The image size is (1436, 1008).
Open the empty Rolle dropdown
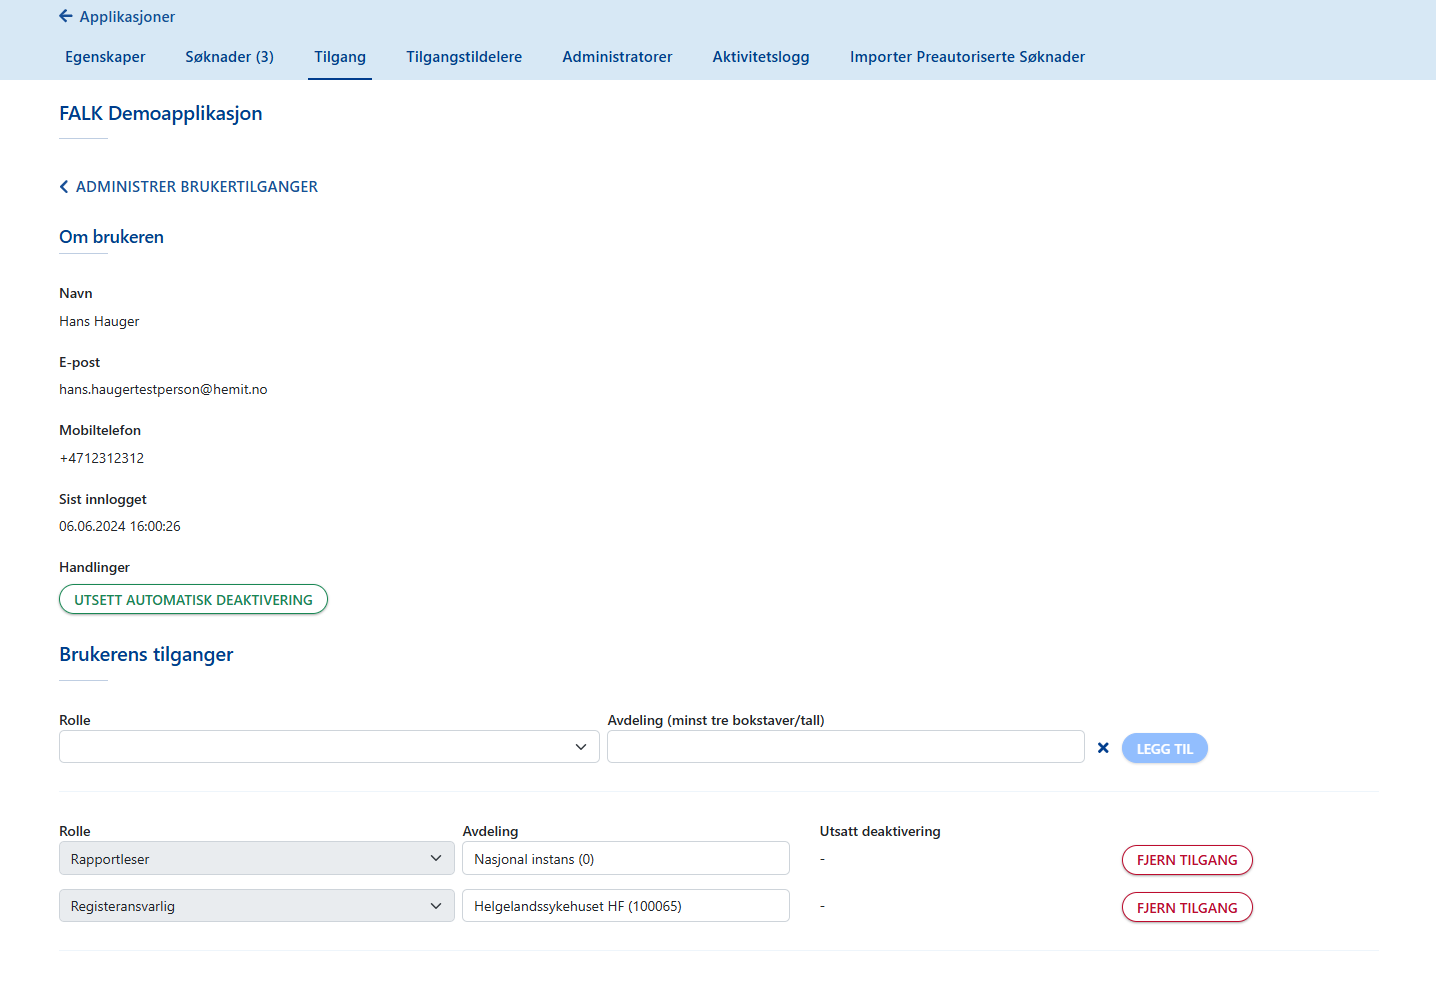coord(329,747)
